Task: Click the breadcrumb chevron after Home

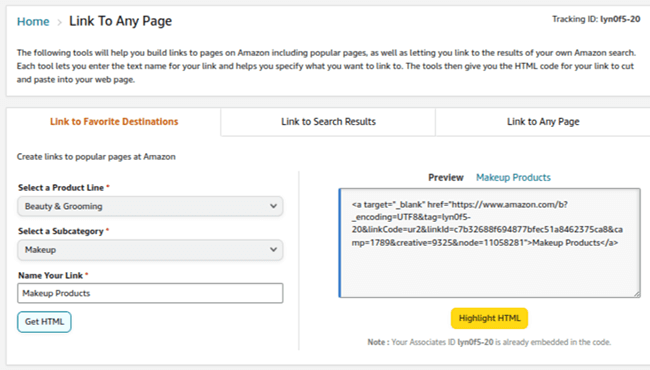Action: (x=59, y=22)
